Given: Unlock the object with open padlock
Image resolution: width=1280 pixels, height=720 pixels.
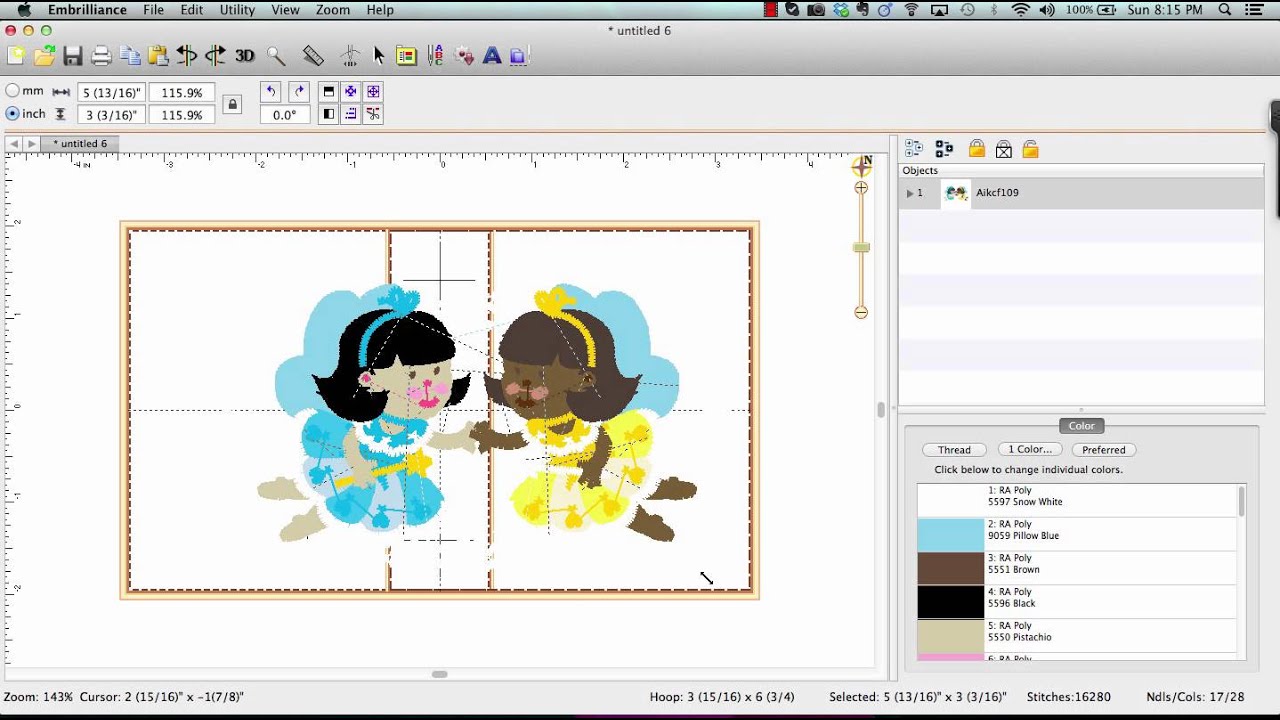Looking at the screenshot, I should coord(1031,149).
